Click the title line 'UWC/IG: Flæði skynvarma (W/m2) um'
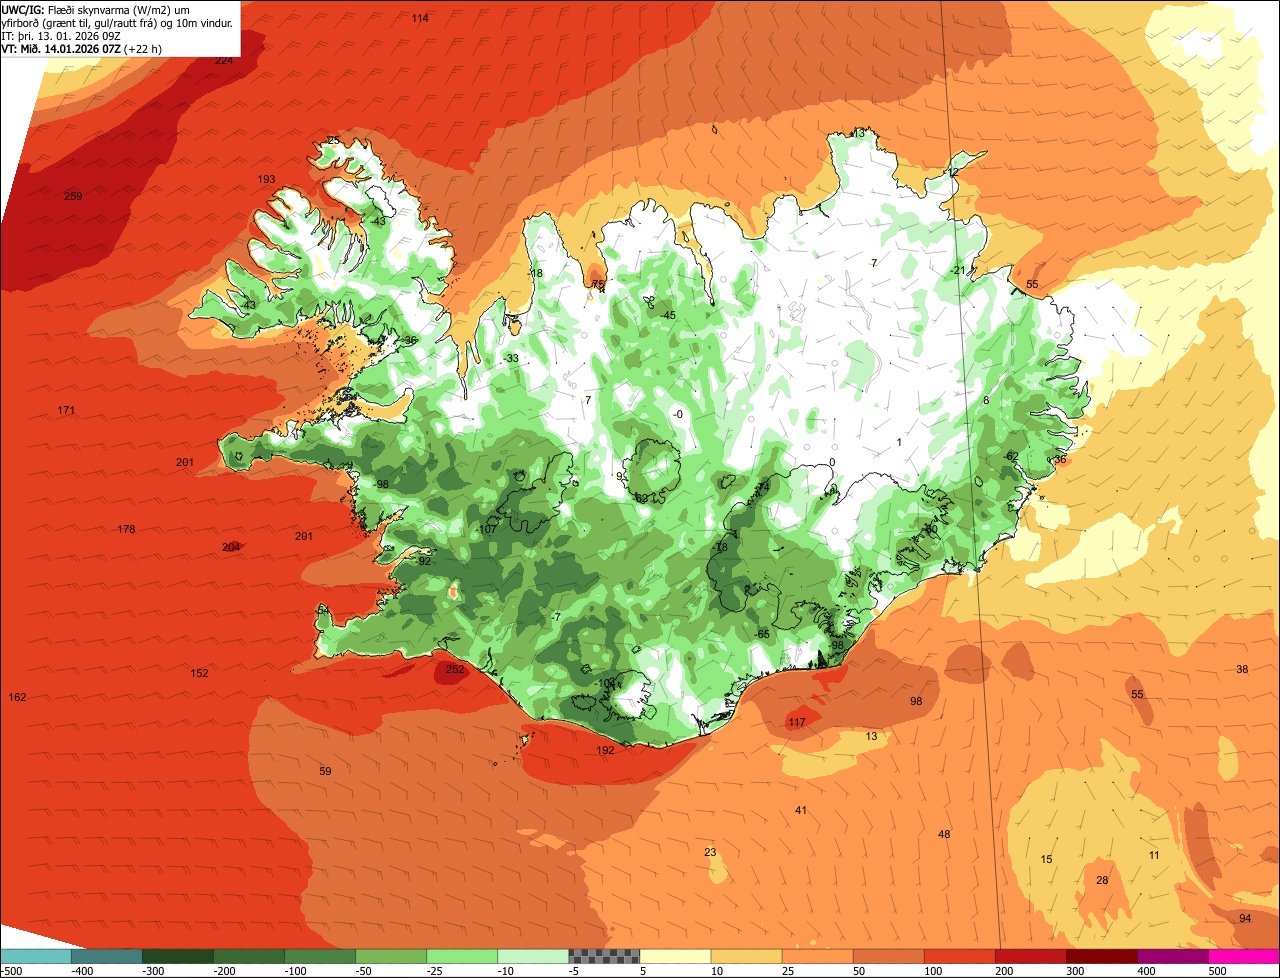1280x978 pixels. tap(96, 9)
